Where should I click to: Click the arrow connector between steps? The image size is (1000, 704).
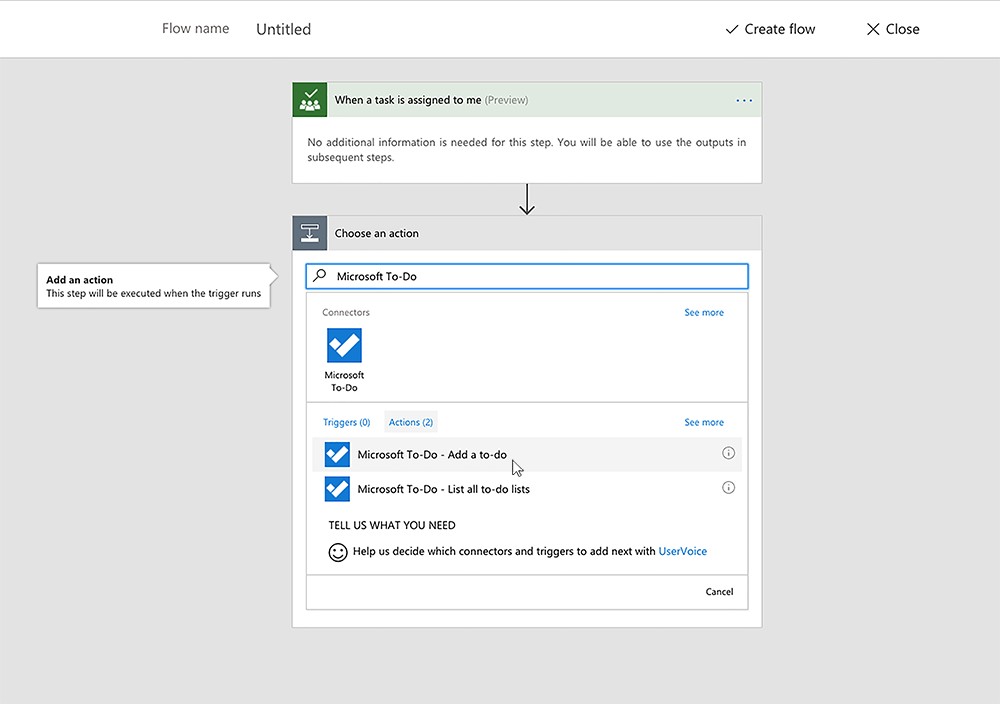pyautogui.click(x=527, y=199)
